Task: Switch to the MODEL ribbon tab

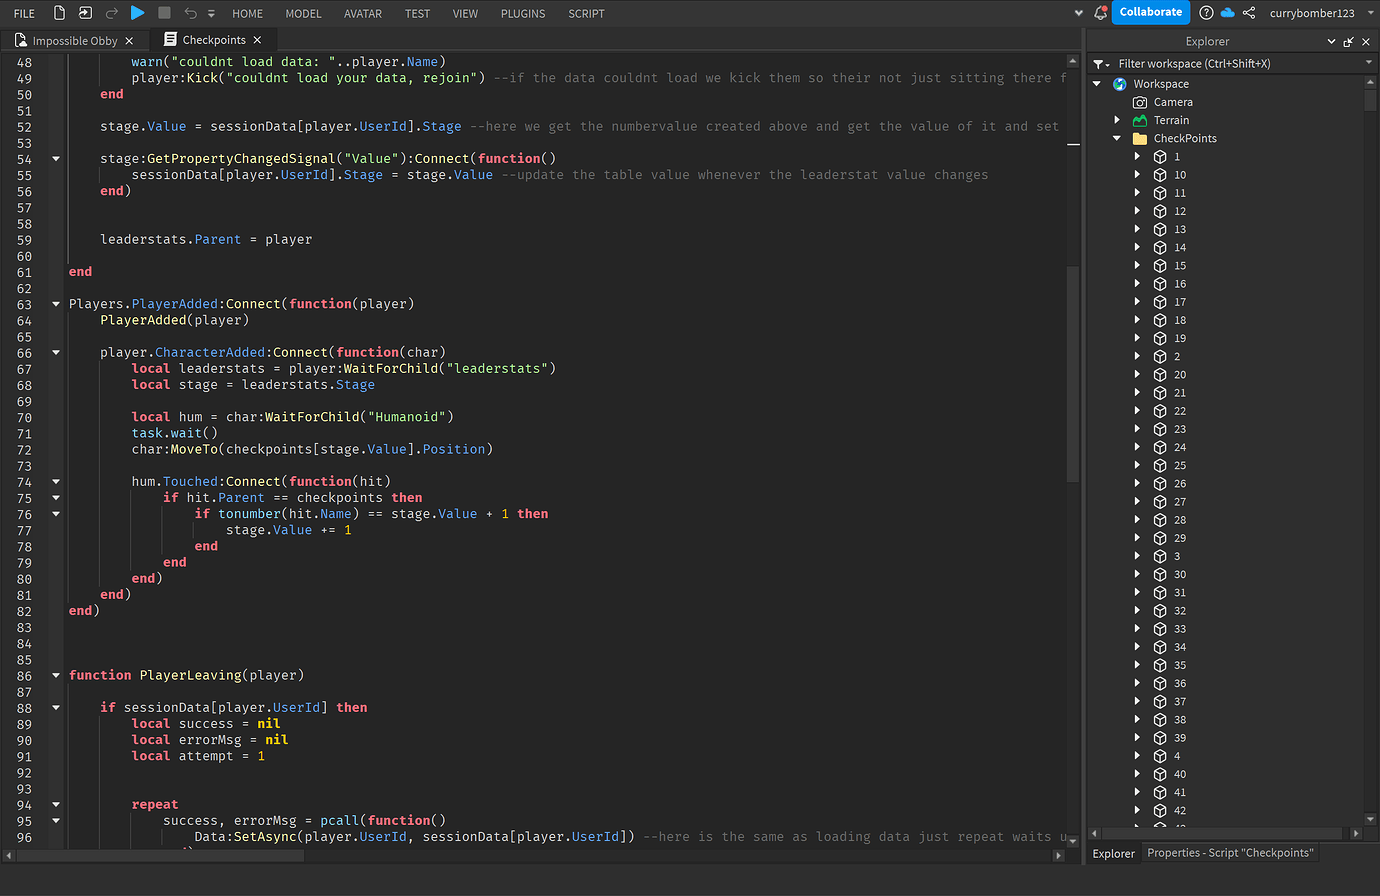Action: pyautogui.click(x=304, y=14)
